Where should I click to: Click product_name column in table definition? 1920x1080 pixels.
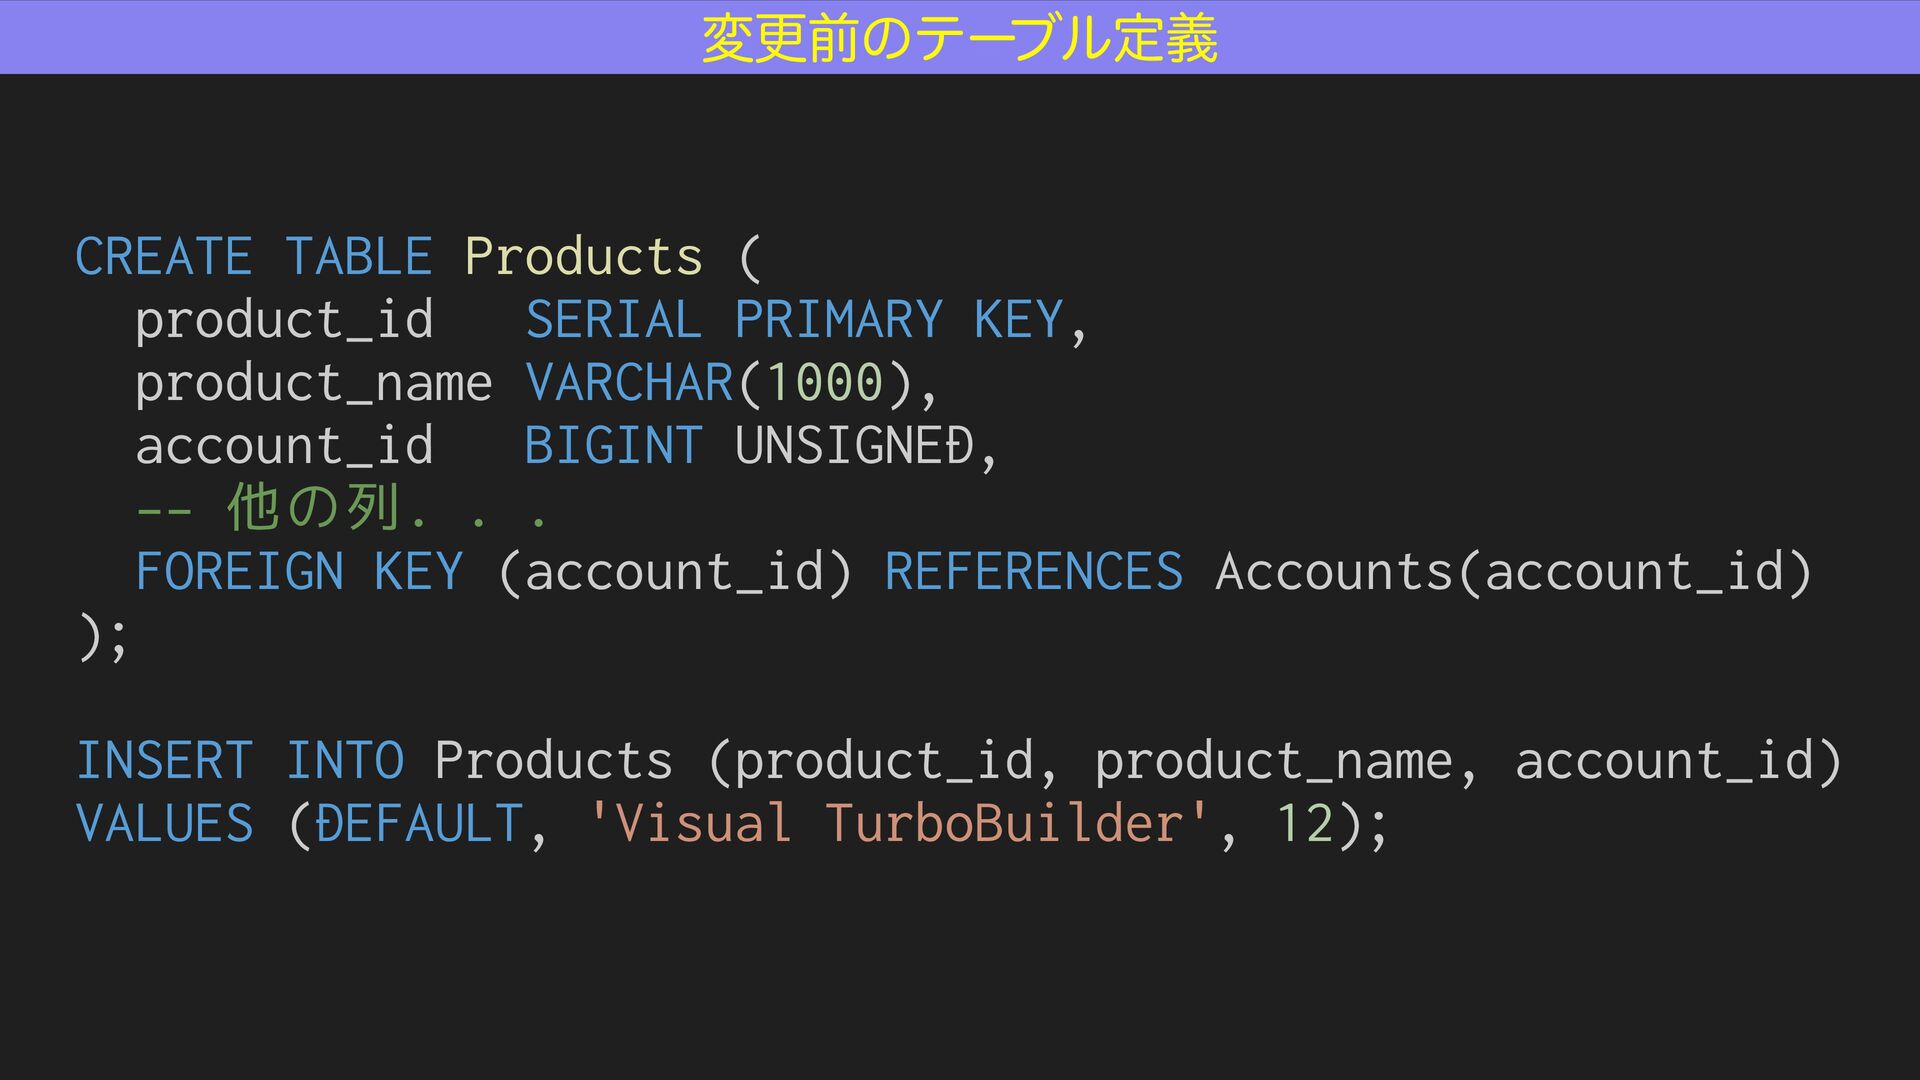(x=314, y=384)
